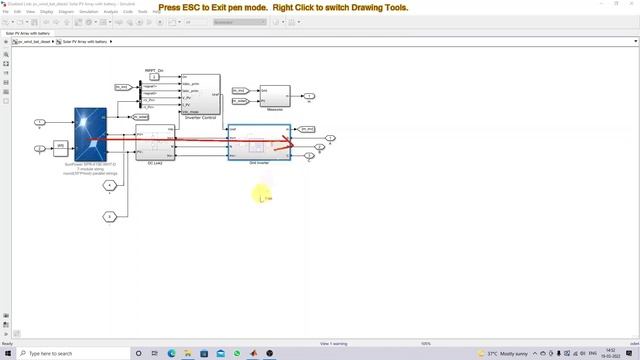Open Model Configuration Parameters gear icon

click(x=89, y=22)
